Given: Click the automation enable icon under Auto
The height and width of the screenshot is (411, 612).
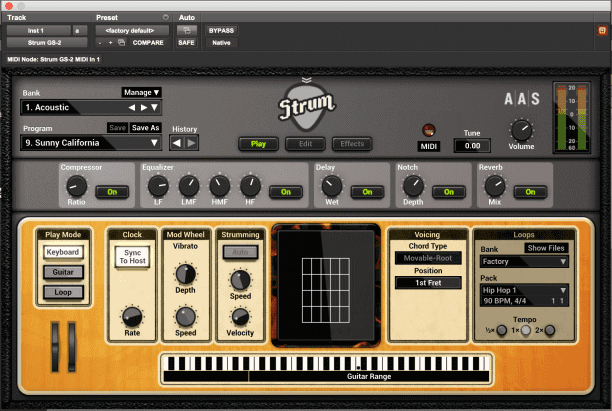Looking at the screenshot, I should tap(187, 30).
